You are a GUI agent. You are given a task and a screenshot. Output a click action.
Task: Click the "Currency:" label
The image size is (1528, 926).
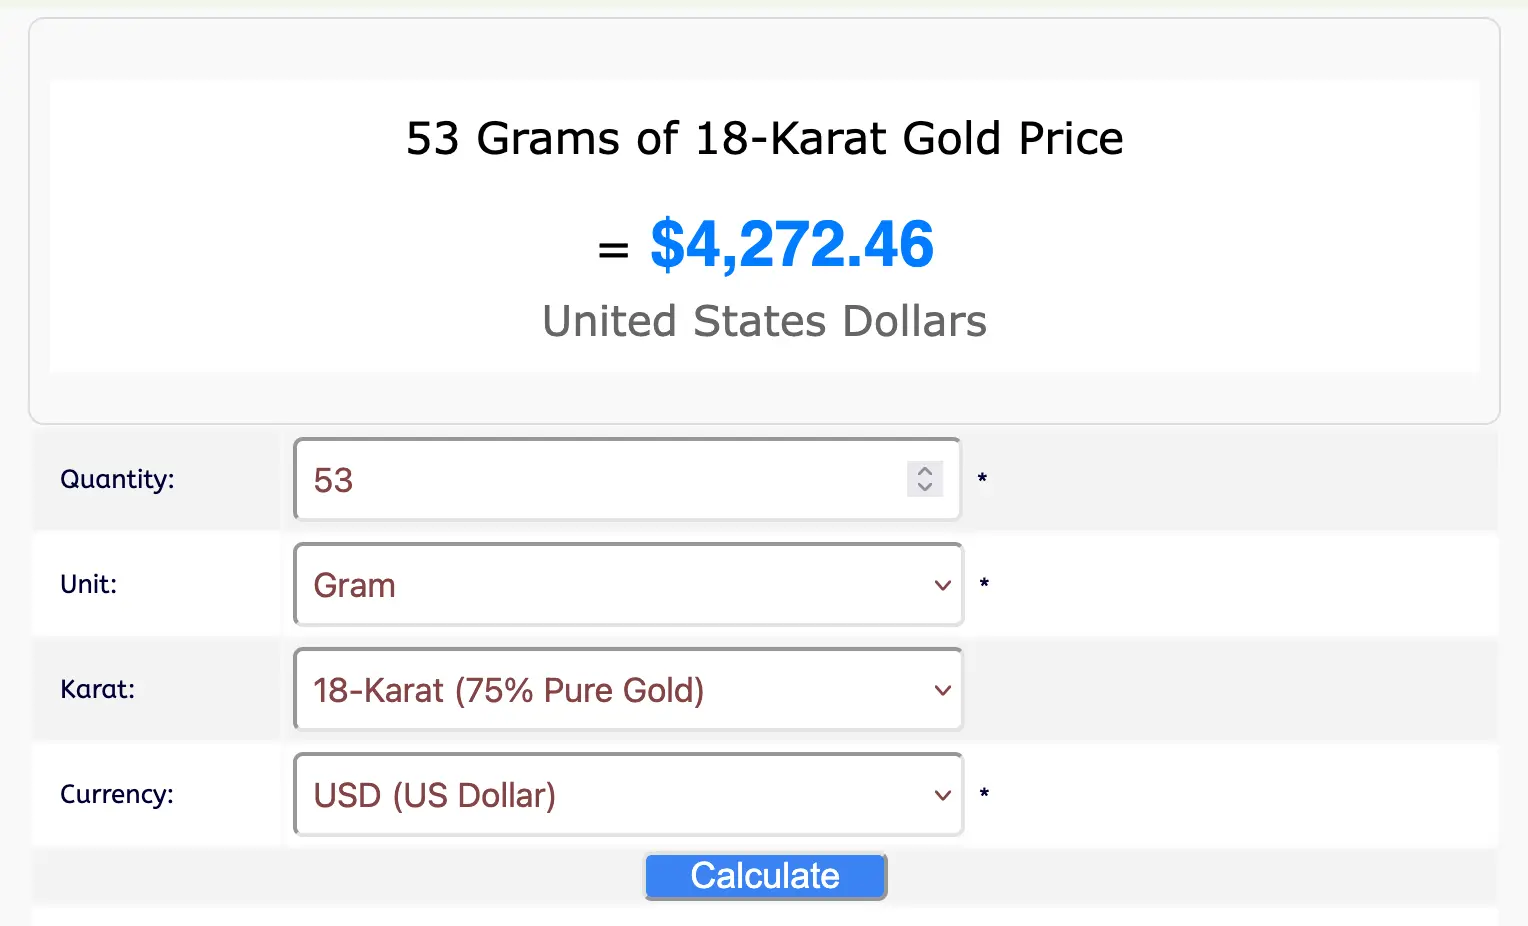tap(117, 794)
